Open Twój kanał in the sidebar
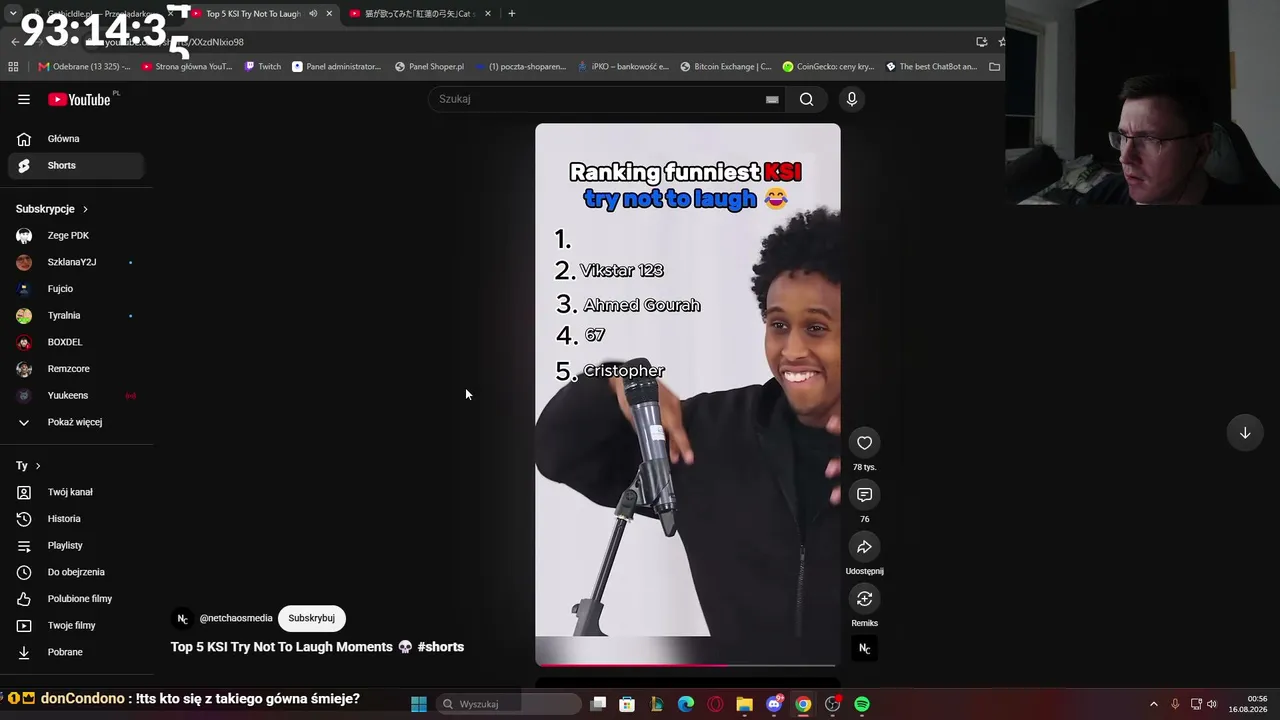 click(x=75, y=492)
